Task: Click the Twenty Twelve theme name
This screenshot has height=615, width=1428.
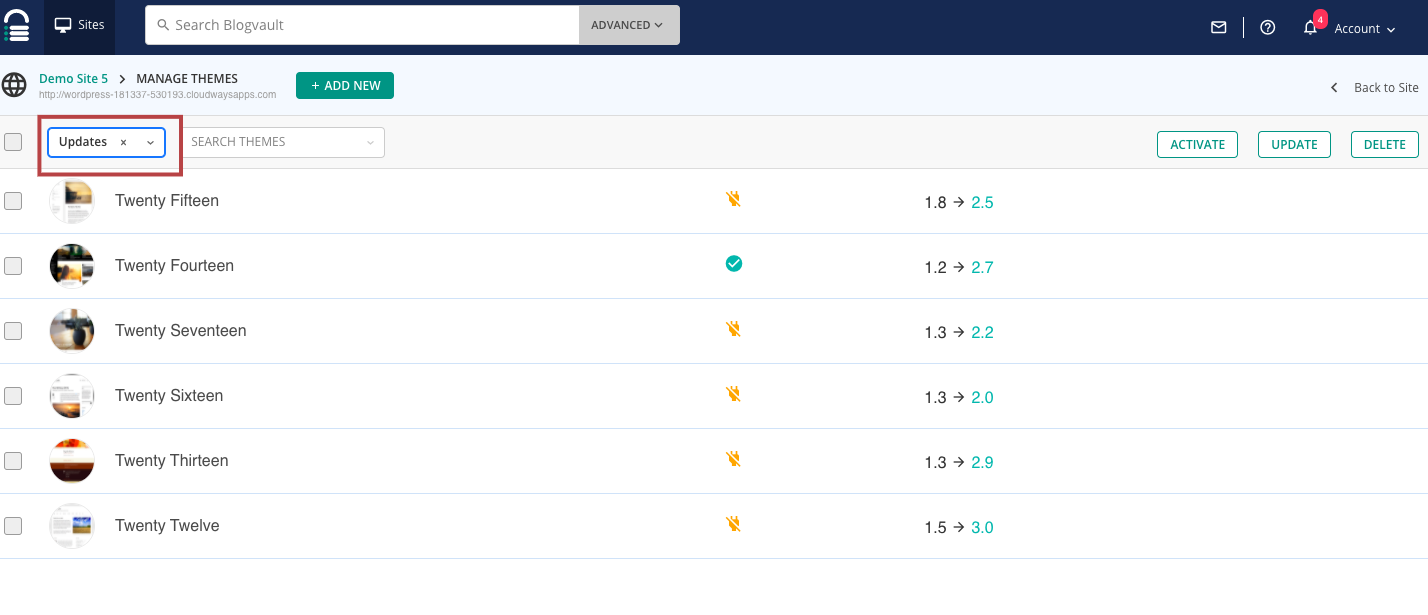Action: (167, 526)
